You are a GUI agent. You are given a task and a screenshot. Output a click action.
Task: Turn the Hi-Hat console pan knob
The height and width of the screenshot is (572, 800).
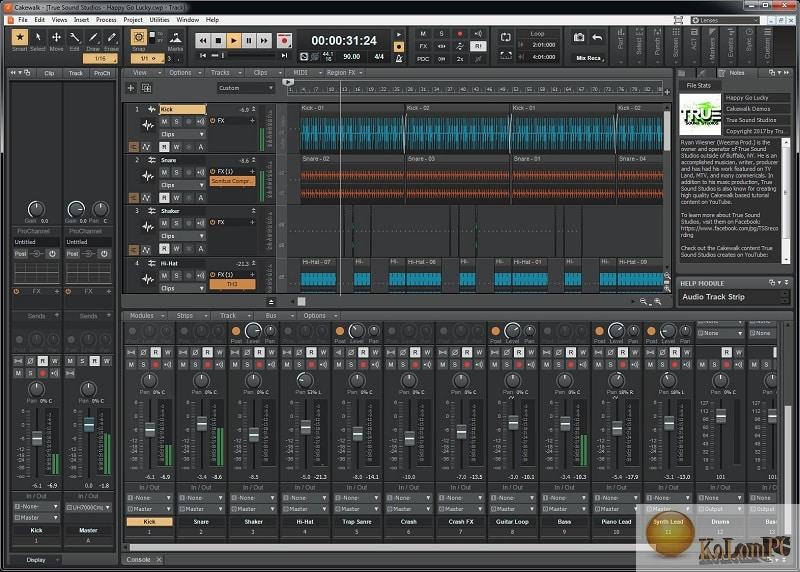(x=305, y=380)
